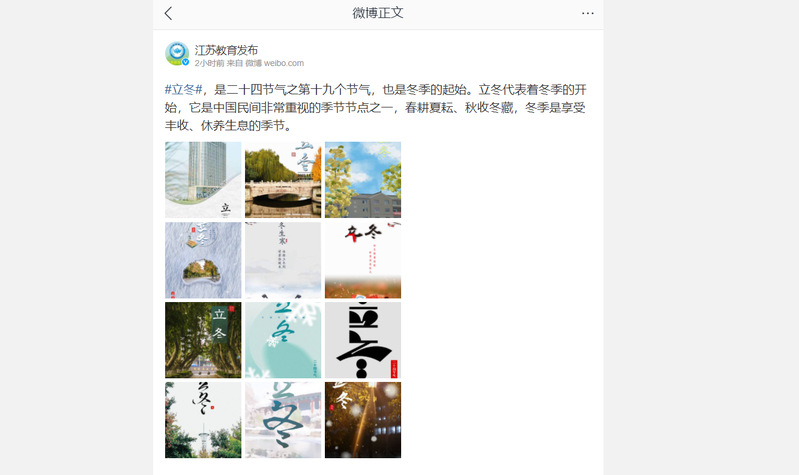
Task: Open the golden night-light 立冬 thumbnail
Action: pos(363,420)
